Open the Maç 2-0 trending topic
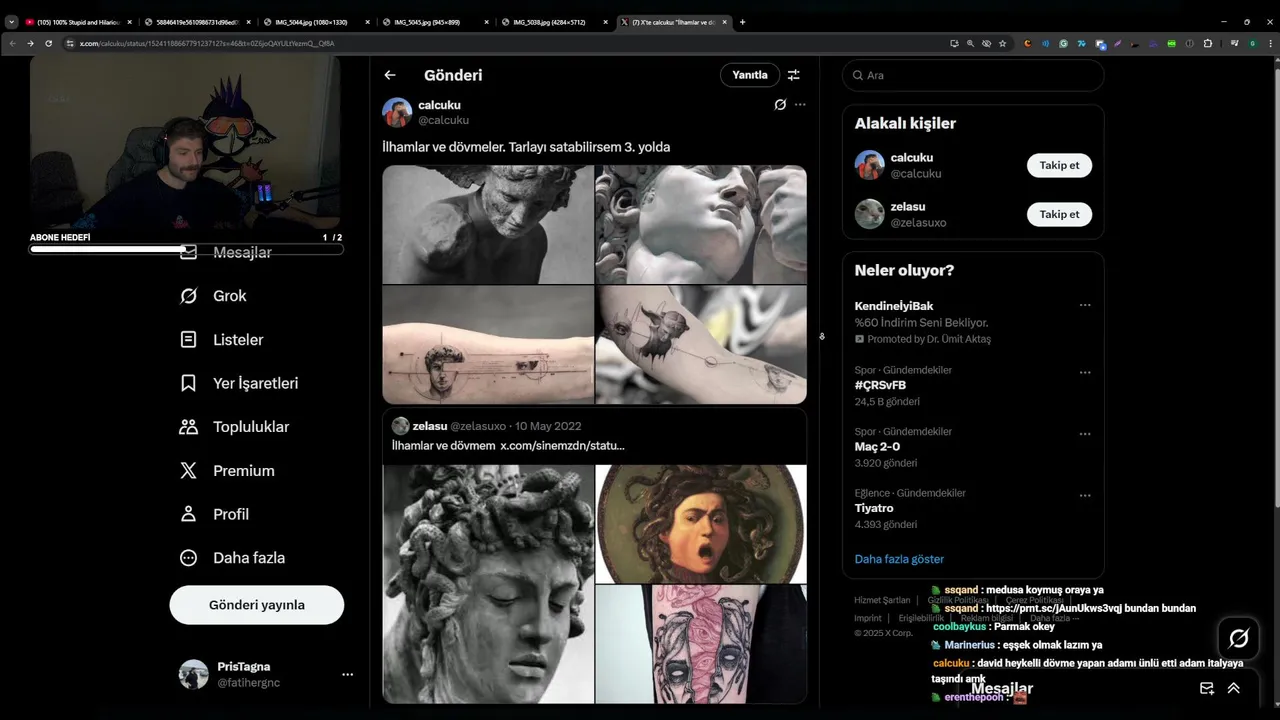The image size is (1280, 720). [x=877, y=447]
